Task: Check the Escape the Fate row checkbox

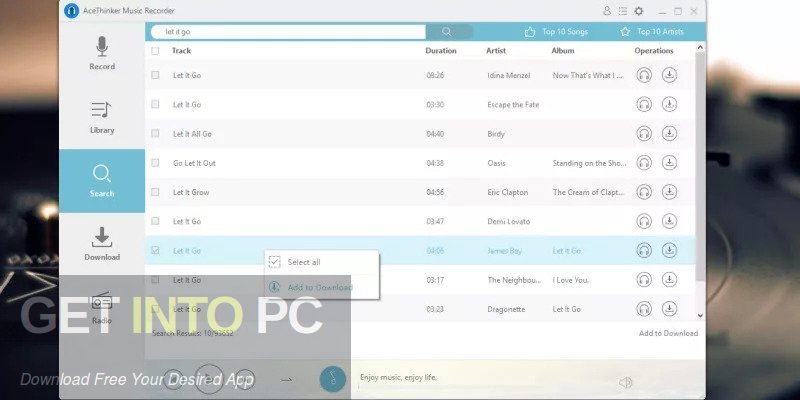Action: (155, 105)
